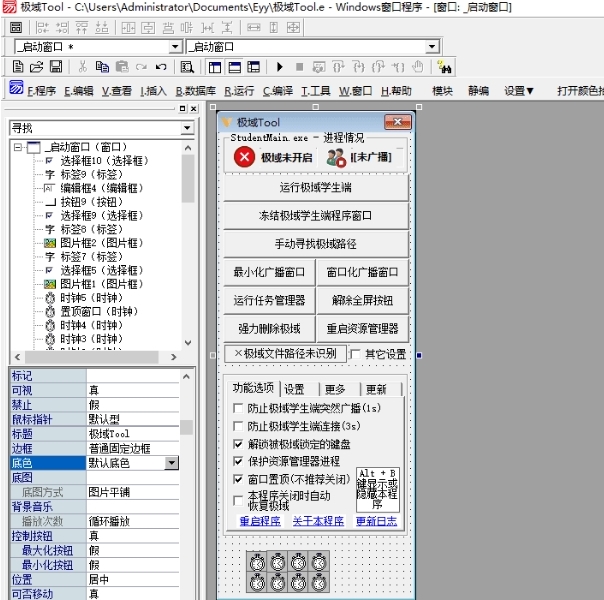The height and width of the screenshot is (600, 604).
Task: Click the align bottom edges icon
Action: tap(102, 28)
